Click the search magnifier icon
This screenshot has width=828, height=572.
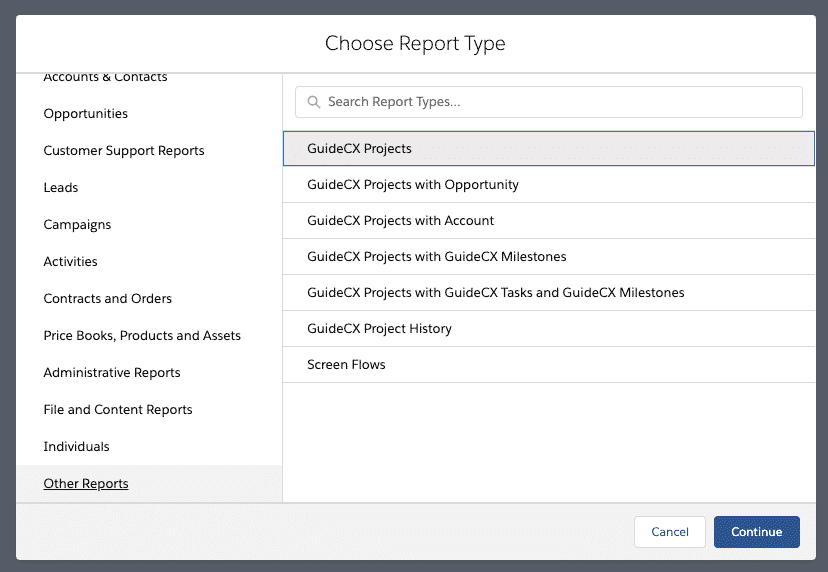pyautogui.click(x=314, y=102)
